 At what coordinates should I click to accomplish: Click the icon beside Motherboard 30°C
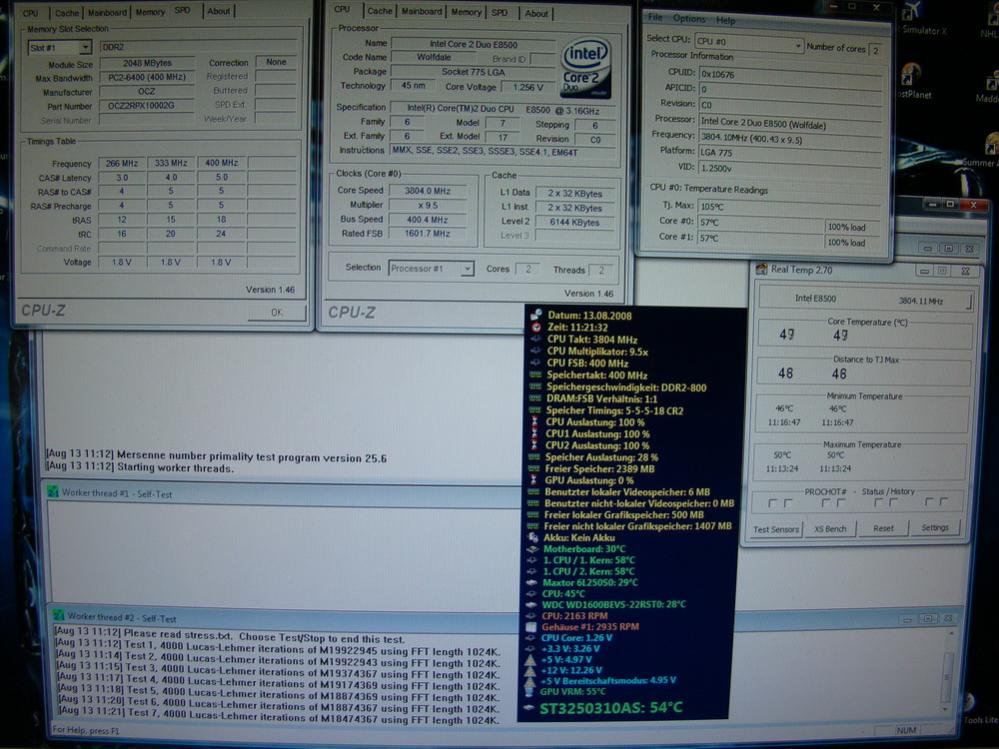tap(532, 548)
